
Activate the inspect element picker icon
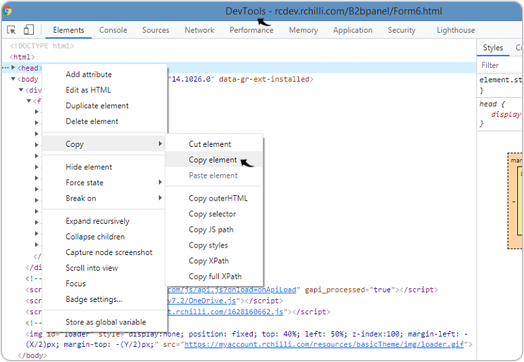[12, 30]
